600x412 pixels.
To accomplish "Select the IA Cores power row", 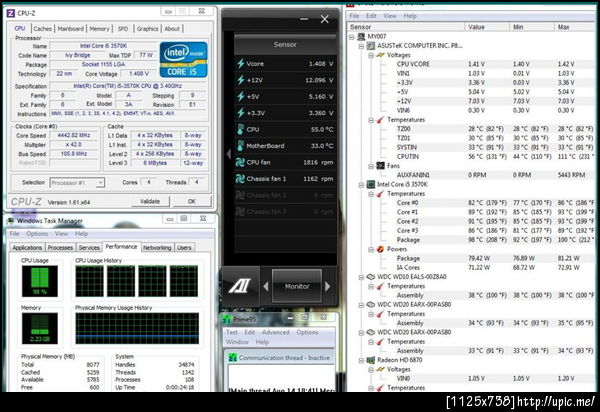I will 471,267.
